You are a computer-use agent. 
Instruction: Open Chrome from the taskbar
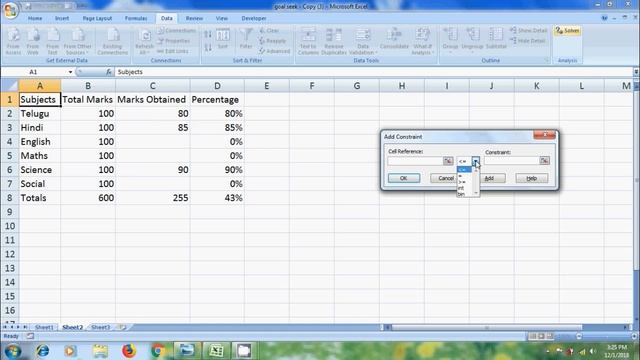(158, 351)
